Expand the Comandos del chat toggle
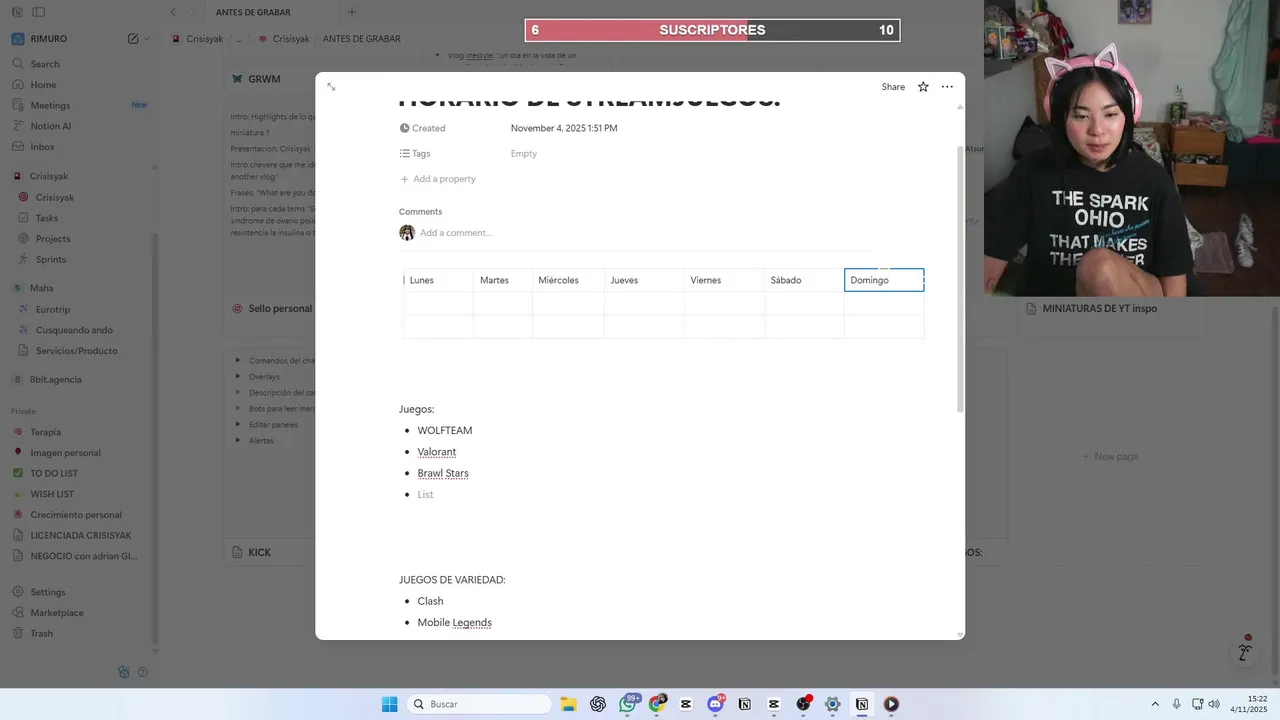Viewport: 1280px width, 720px height. (238, 360)
